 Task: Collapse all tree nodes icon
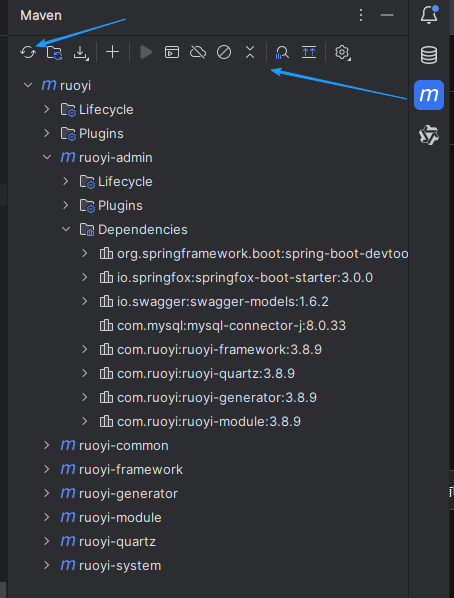pos(250,52)
